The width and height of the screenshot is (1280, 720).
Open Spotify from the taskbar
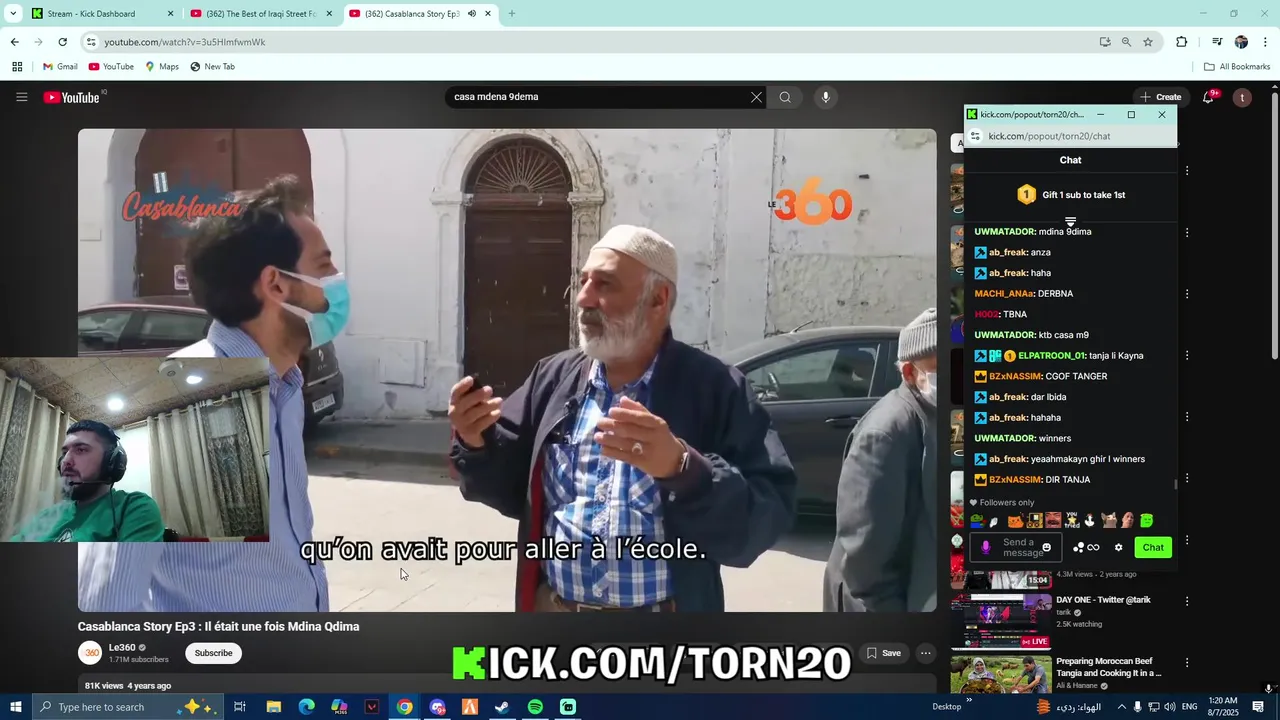click(535, 707)
